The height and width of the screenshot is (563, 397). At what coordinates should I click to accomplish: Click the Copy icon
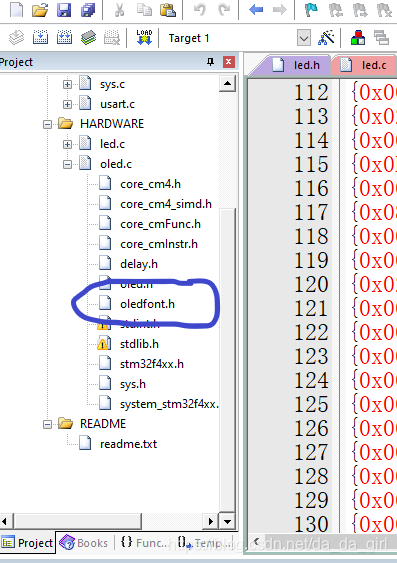144,9
